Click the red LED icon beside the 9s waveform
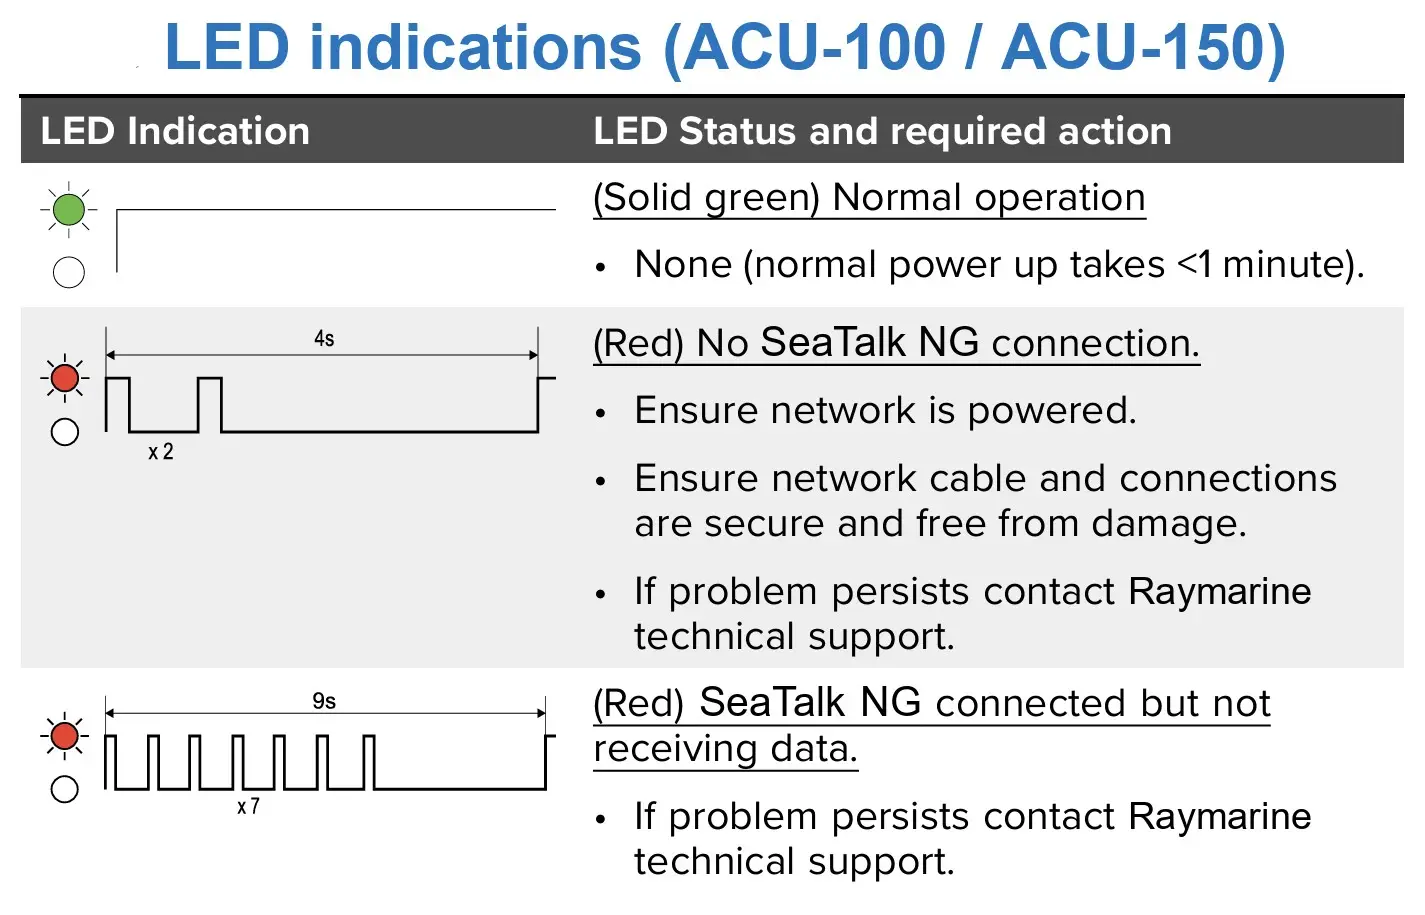The image size is (1425, 915). click(65, 736)
